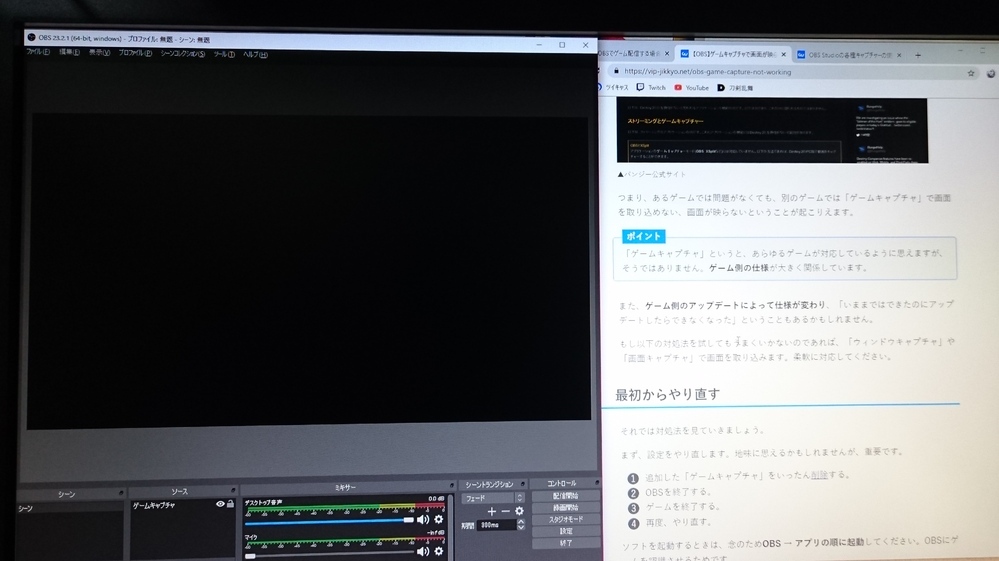Open the ファイル menu in OBS
Viewport: 999px width, 561px height.
tap(38, 52)
